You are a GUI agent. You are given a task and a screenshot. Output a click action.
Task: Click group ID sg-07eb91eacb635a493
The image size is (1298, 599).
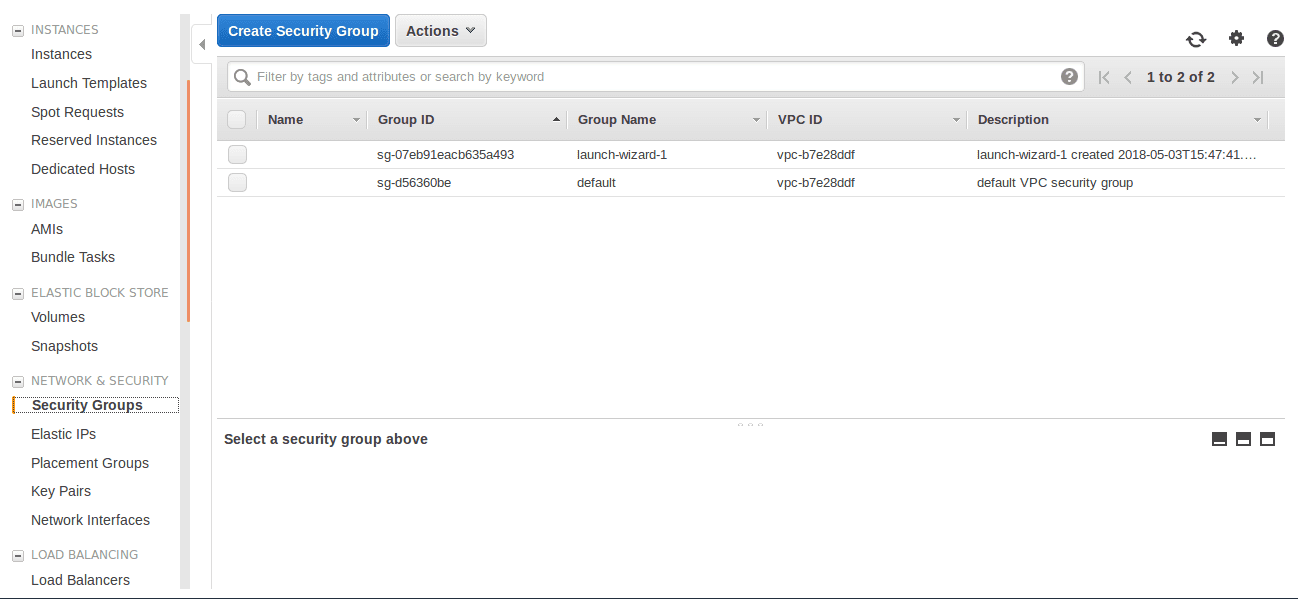445,155
